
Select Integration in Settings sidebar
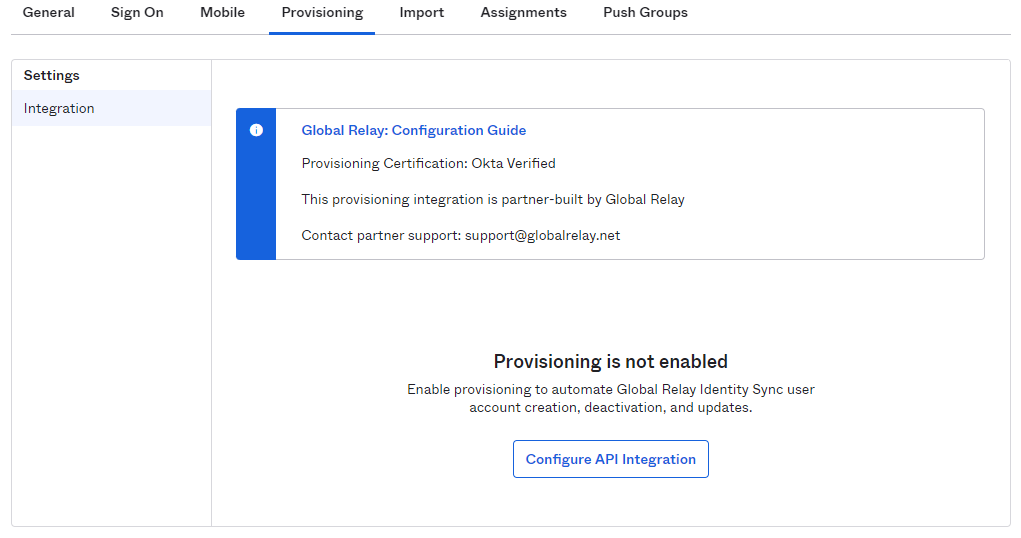coord(111,108)
